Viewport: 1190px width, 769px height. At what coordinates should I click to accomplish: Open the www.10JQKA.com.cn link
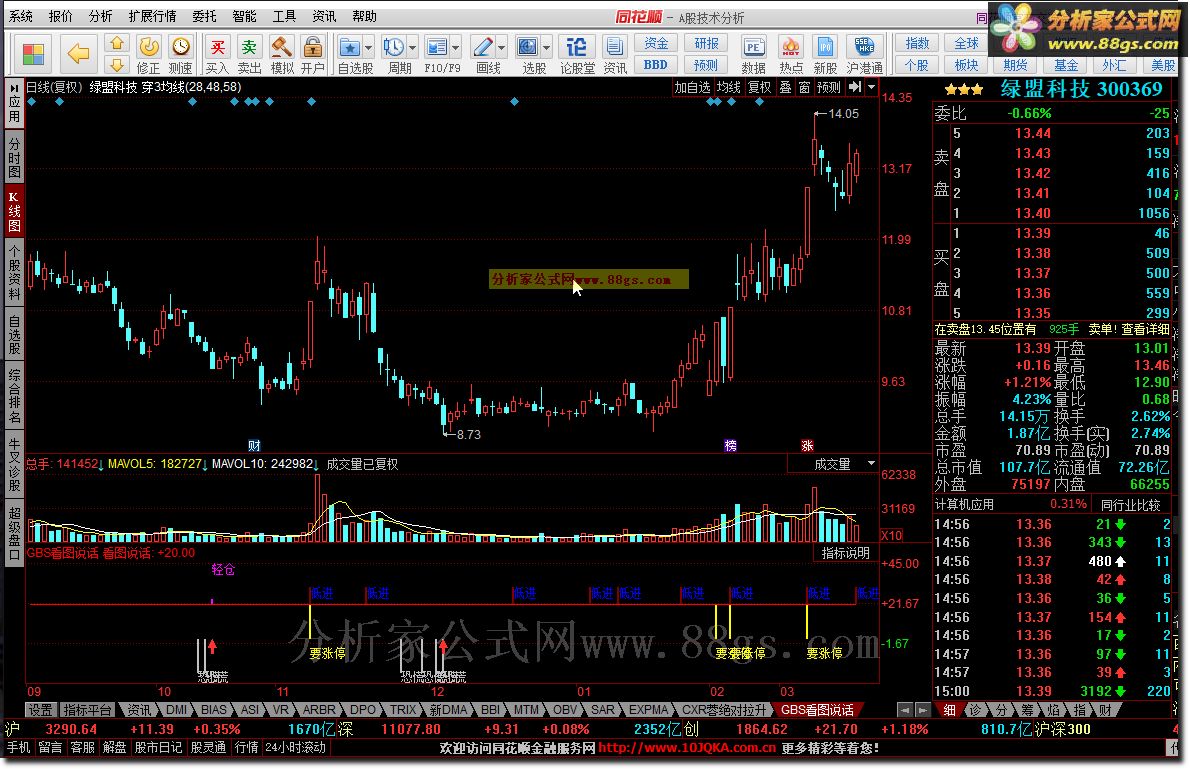coord(687,748)
